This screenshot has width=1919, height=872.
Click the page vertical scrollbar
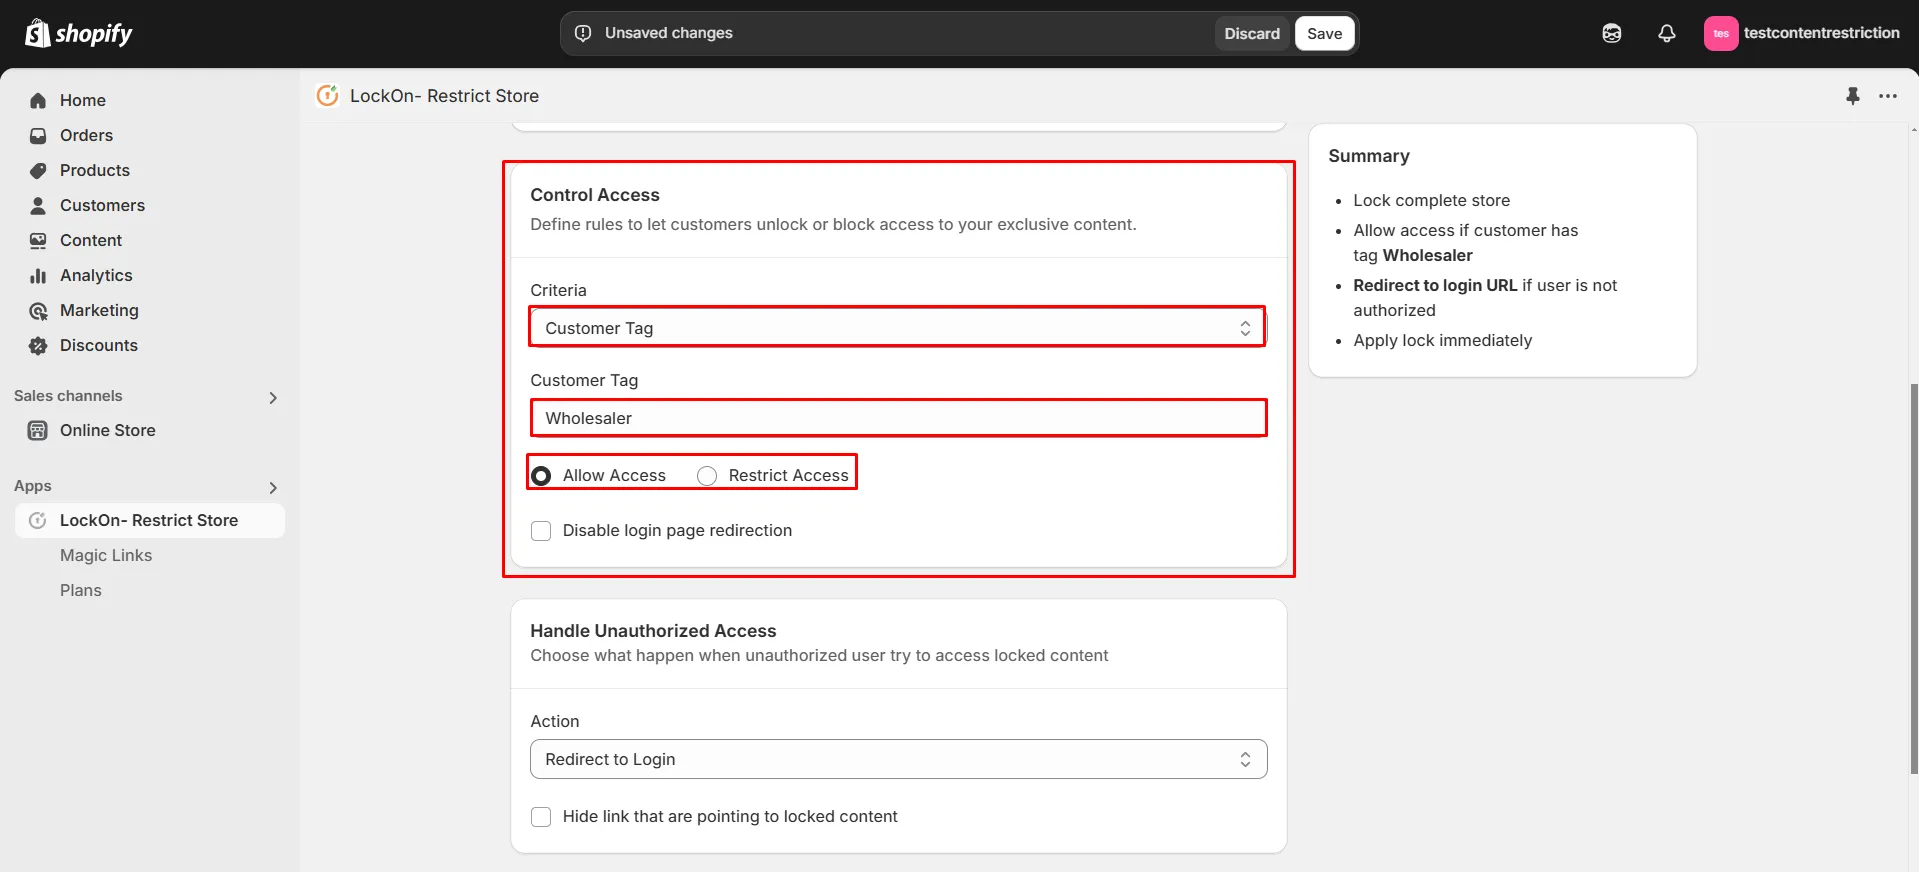pos(1913,578)
